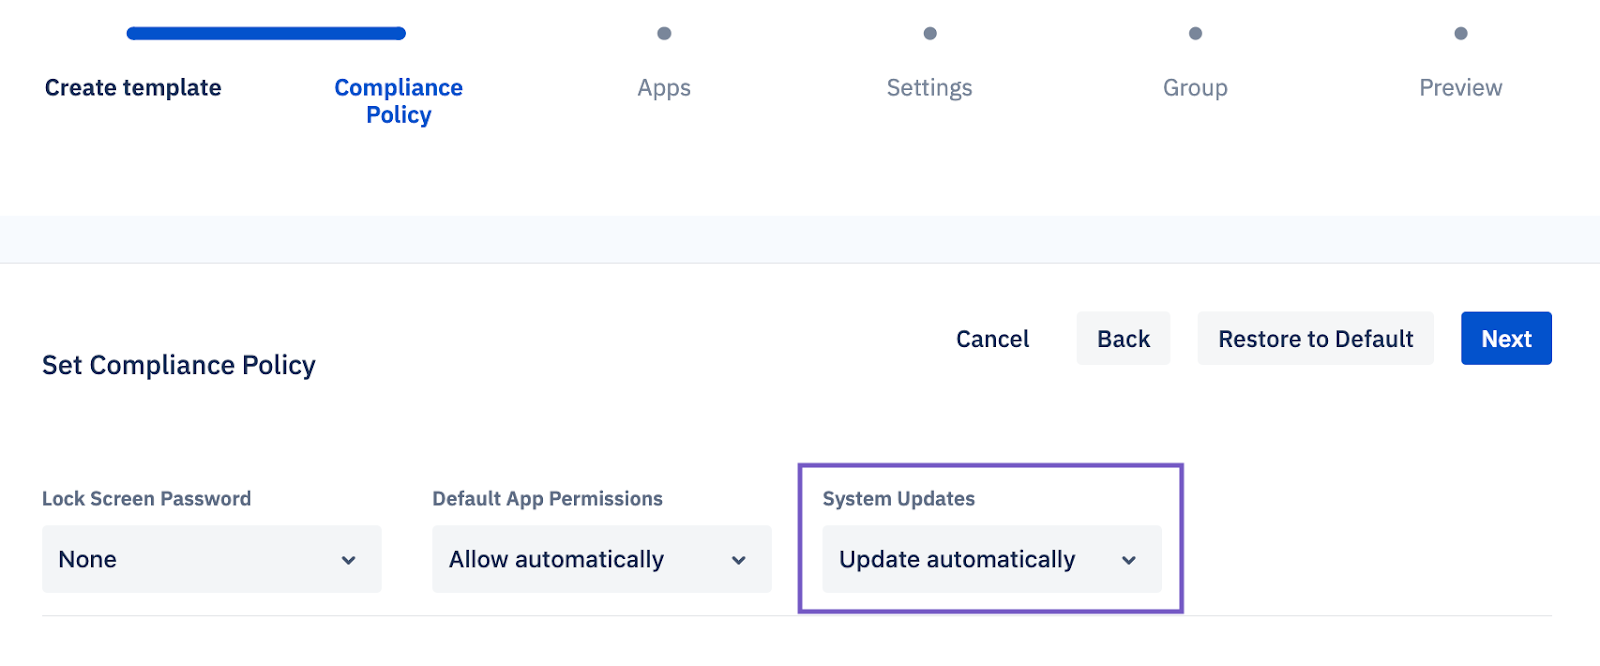Image resolution: width=1600 pixels, height=666 pixels.
Task: Click the step dot above Apps
Action: click(664, 33)
